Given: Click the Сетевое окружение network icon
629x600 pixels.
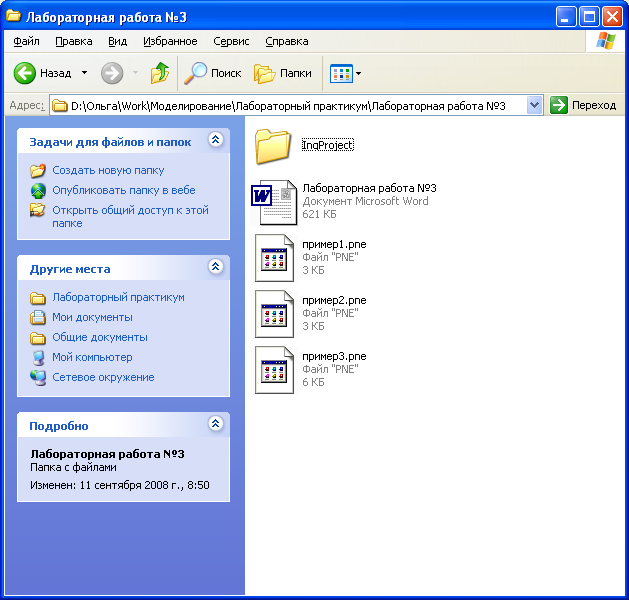Looking at the screenshot, I should coord(38,378).
